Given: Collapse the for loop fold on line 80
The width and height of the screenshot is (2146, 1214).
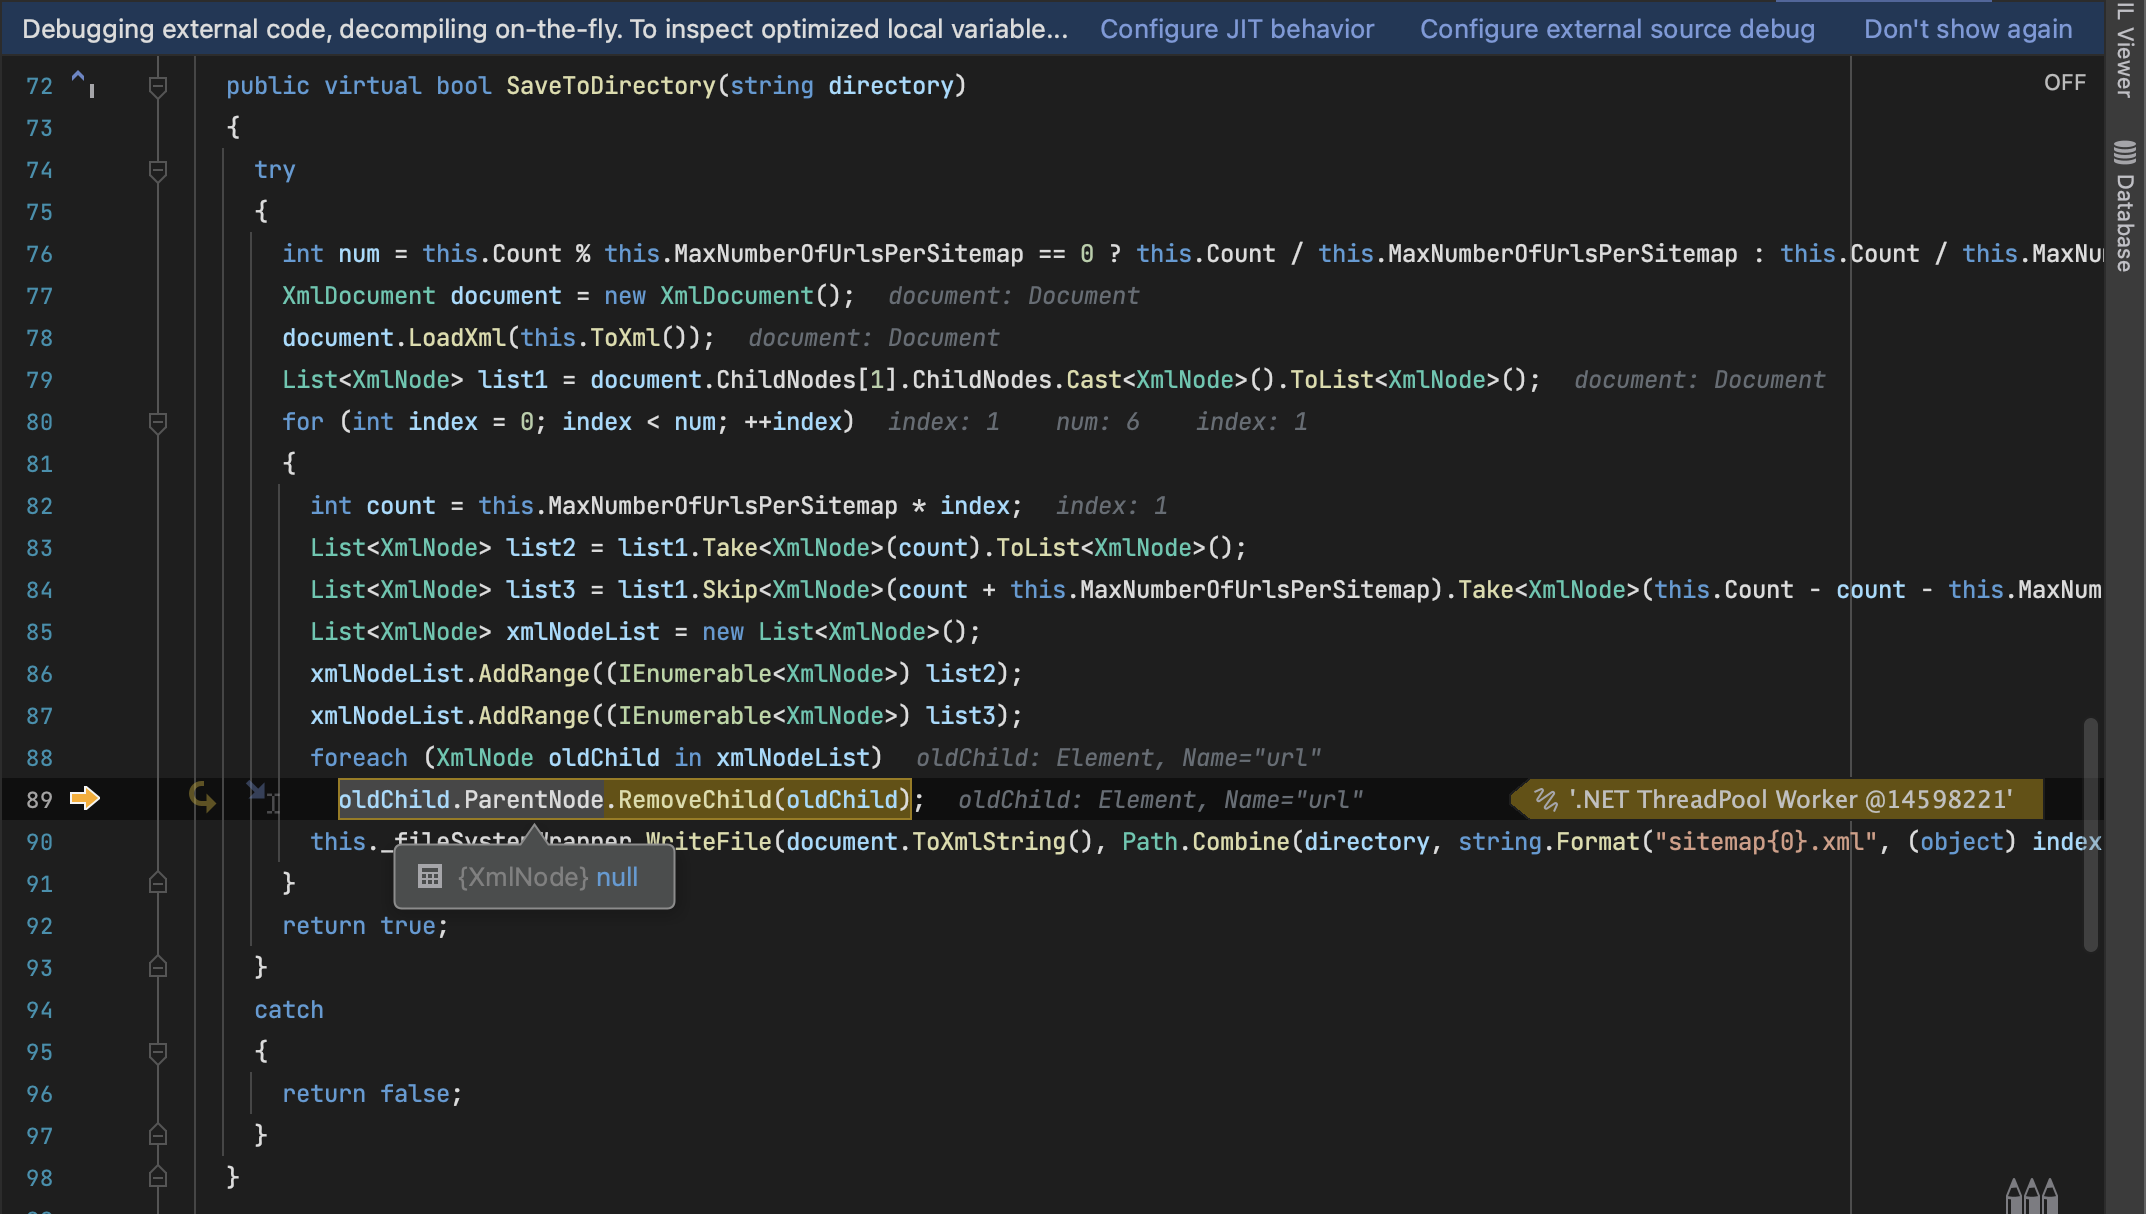Looking at the screenshot, I should (157, 422).
